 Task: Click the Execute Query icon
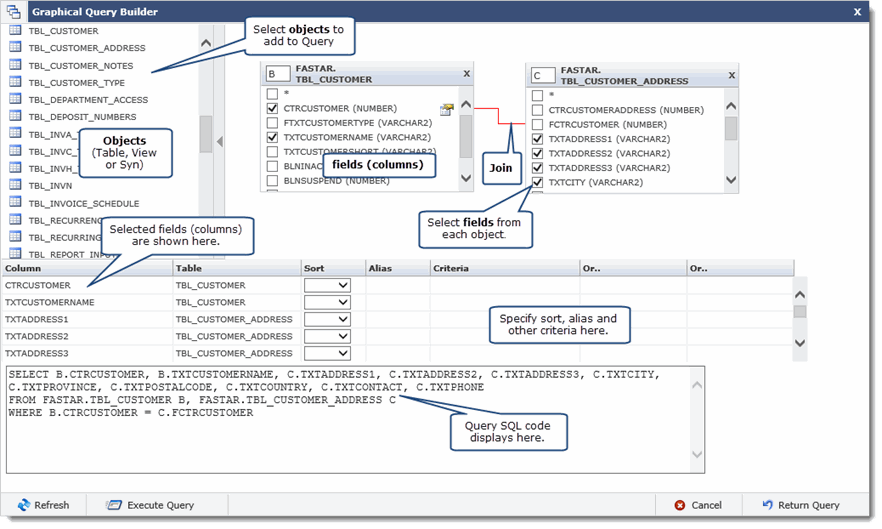114,505
